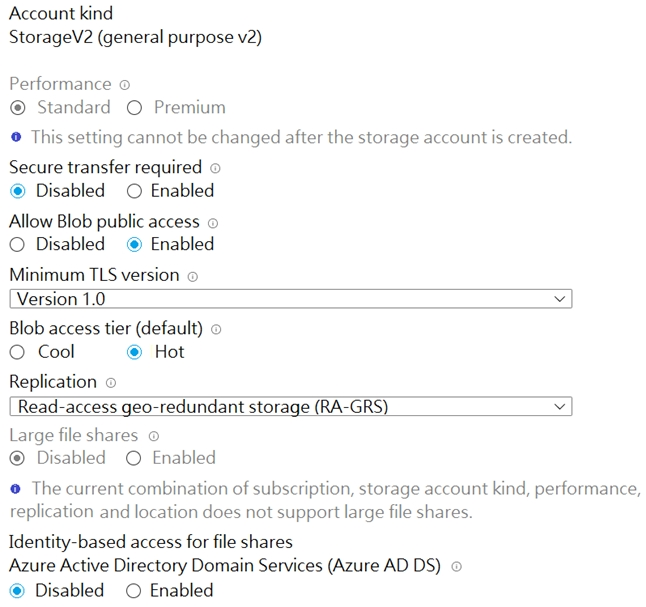Click the info icon next to Replication
Screen dimensions: 646x607
pos(111,383)
